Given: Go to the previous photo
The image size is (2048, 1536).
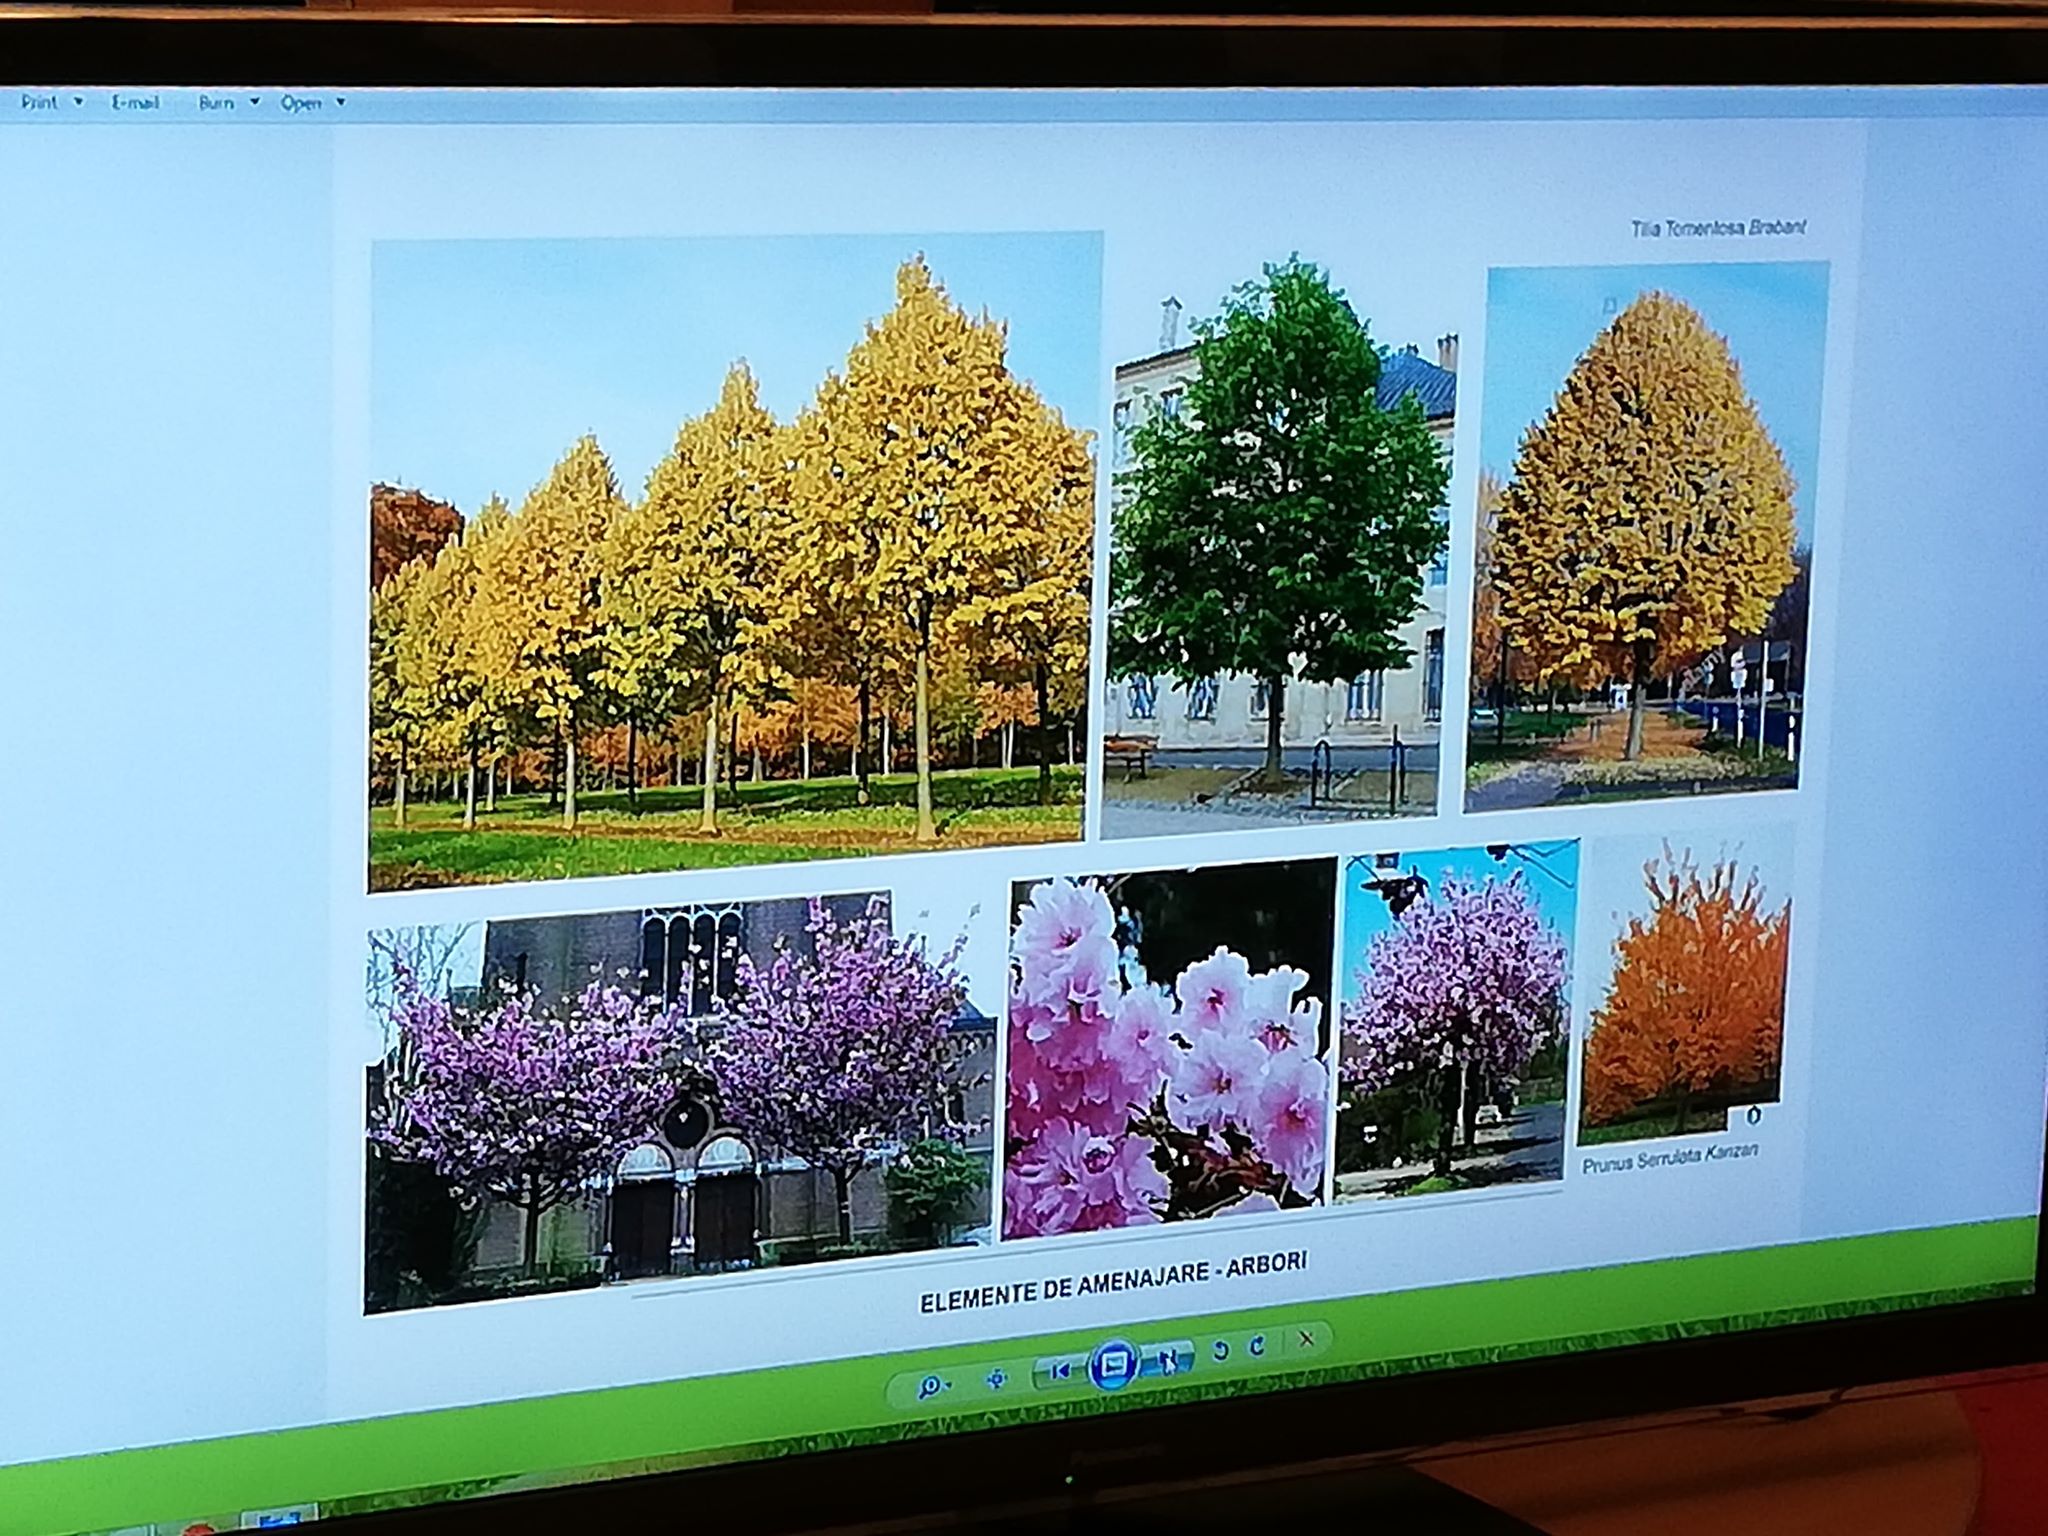Looking at the screenshot, I should (1060, 1371).
